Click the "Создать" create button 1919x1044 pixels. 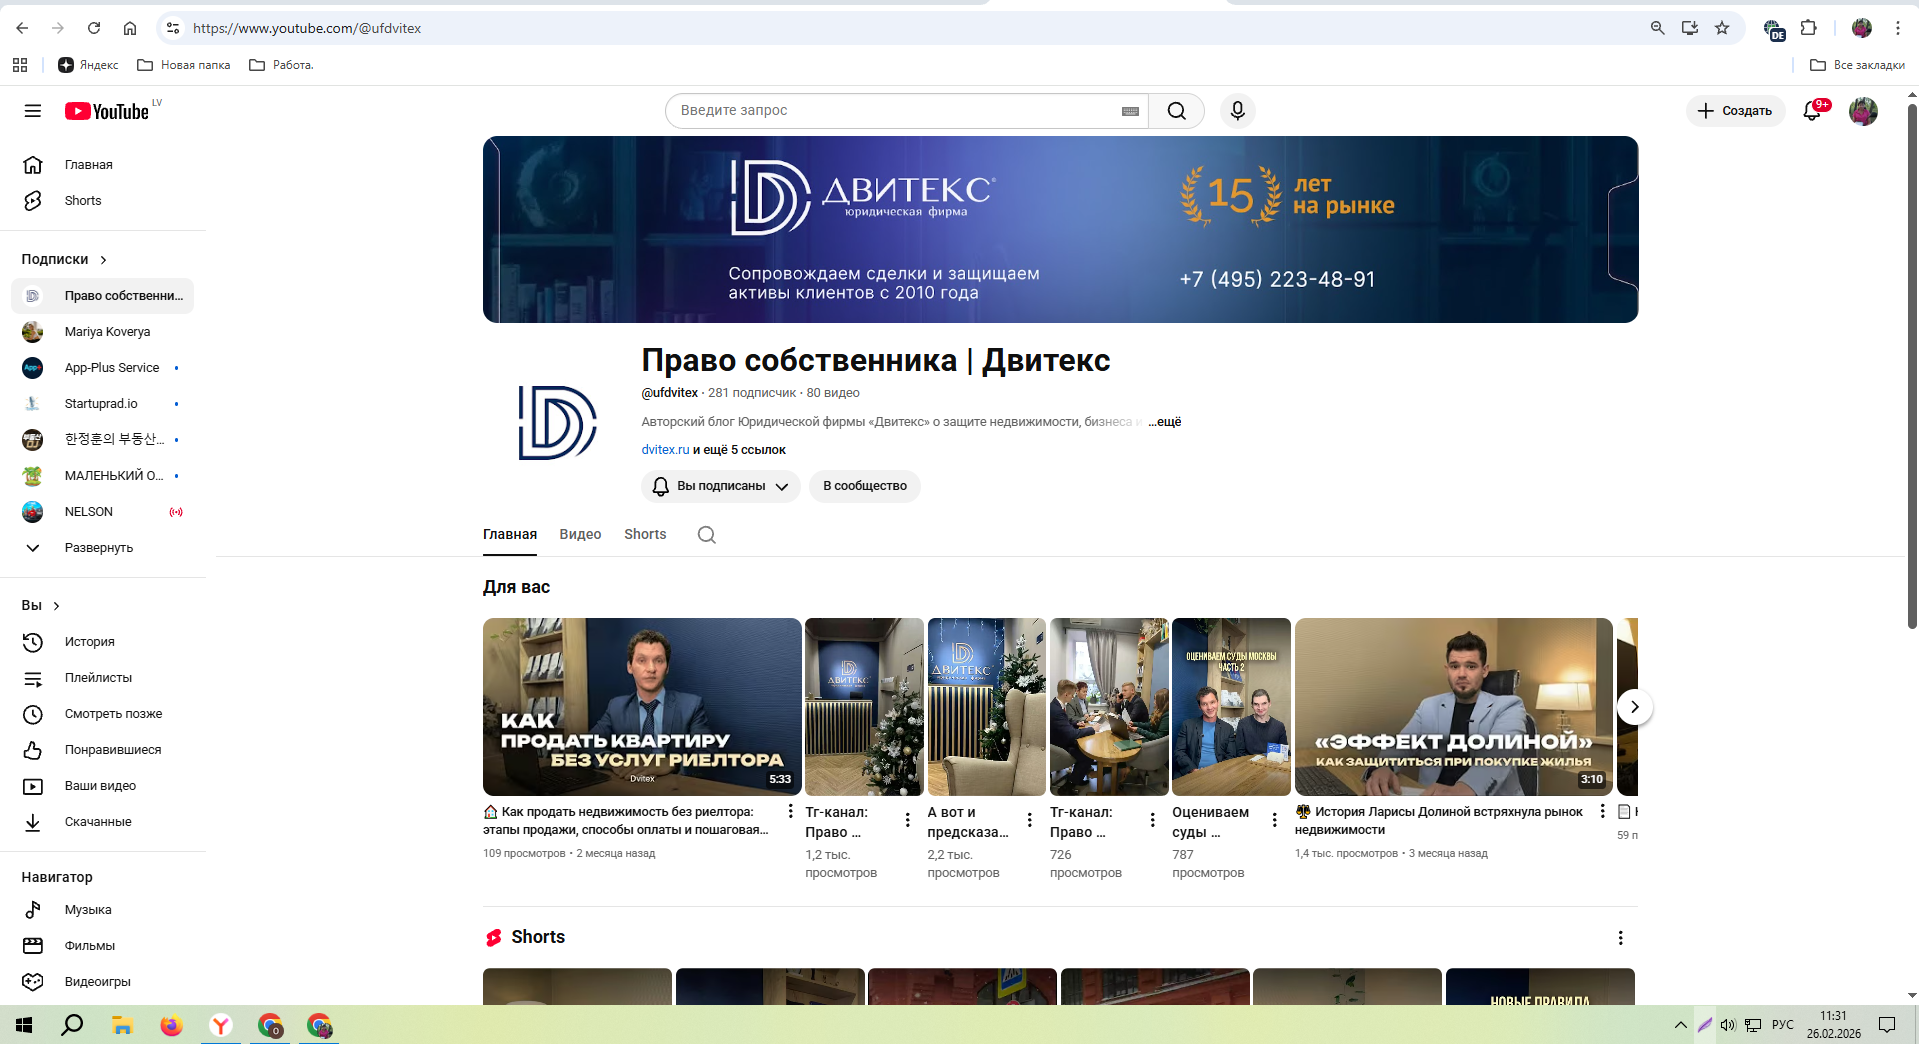click(x=1735, y=111)
